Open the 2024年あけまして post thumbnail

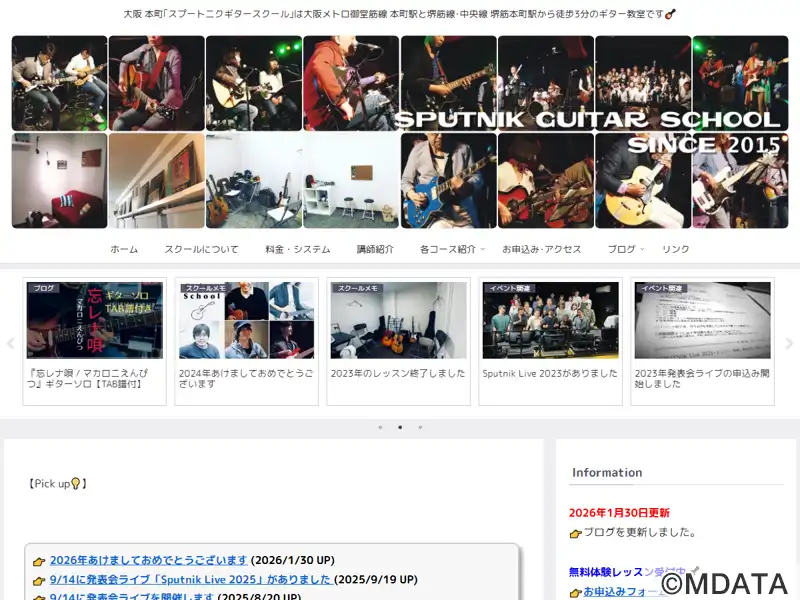246,320
